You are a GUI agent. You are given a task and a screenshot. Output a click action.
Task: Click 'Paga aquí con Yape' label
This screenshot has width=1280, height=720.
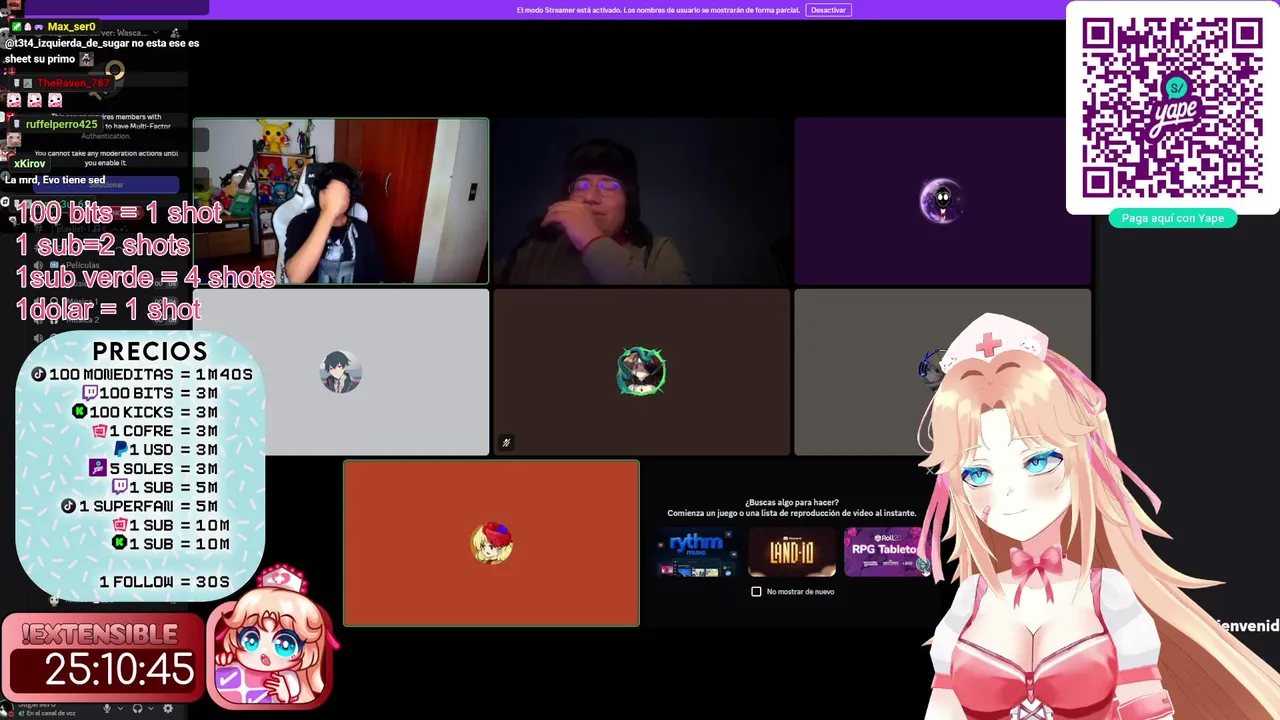(x=1172, y=218)
